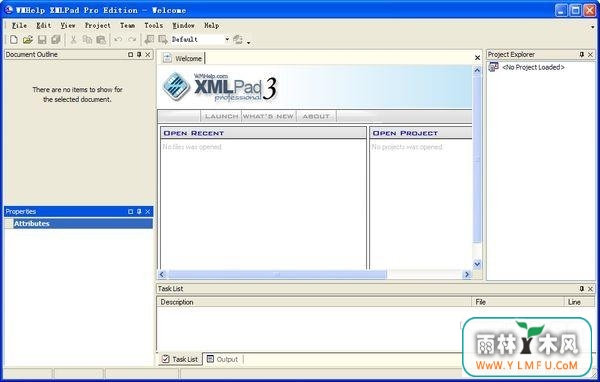Image resolution: width=600 pixels, height=382 pixels.
Task: Open the View menu
Action: click(68, 25)
